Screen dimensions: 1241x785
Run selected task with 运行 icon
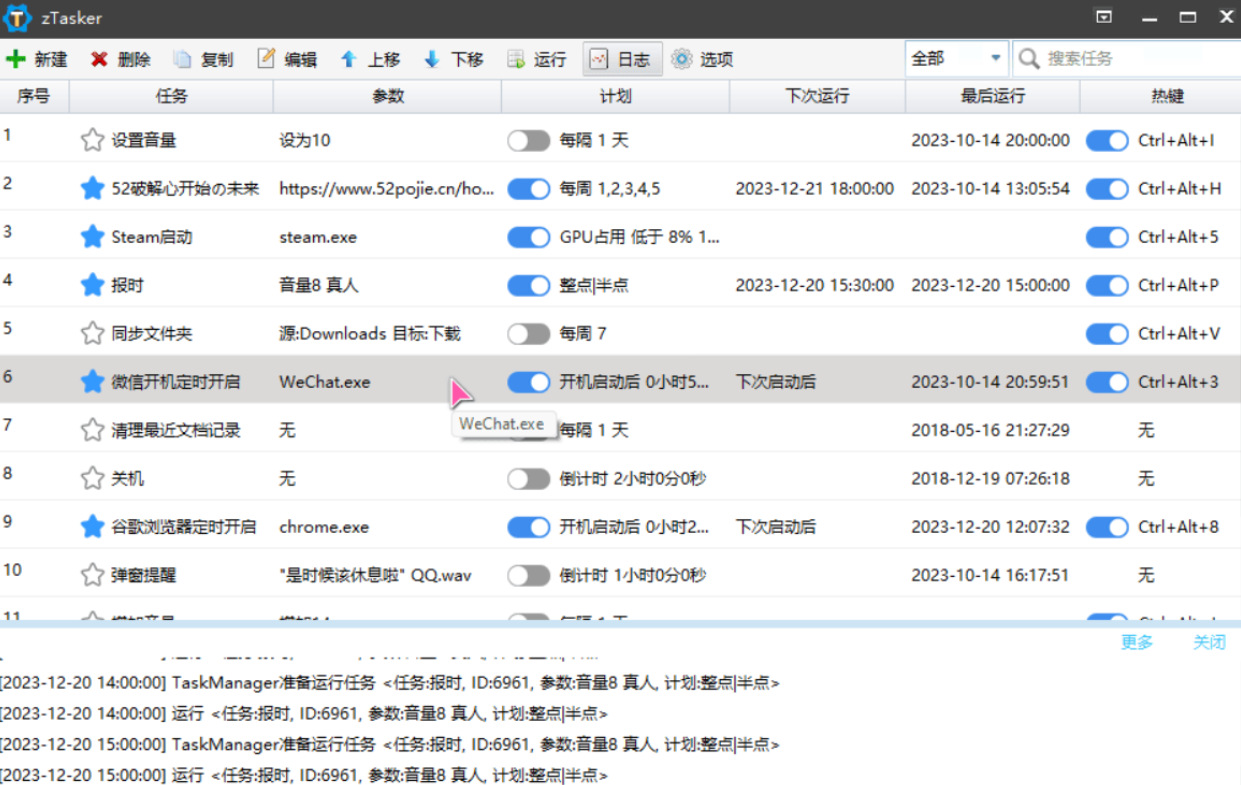(516, 59)
